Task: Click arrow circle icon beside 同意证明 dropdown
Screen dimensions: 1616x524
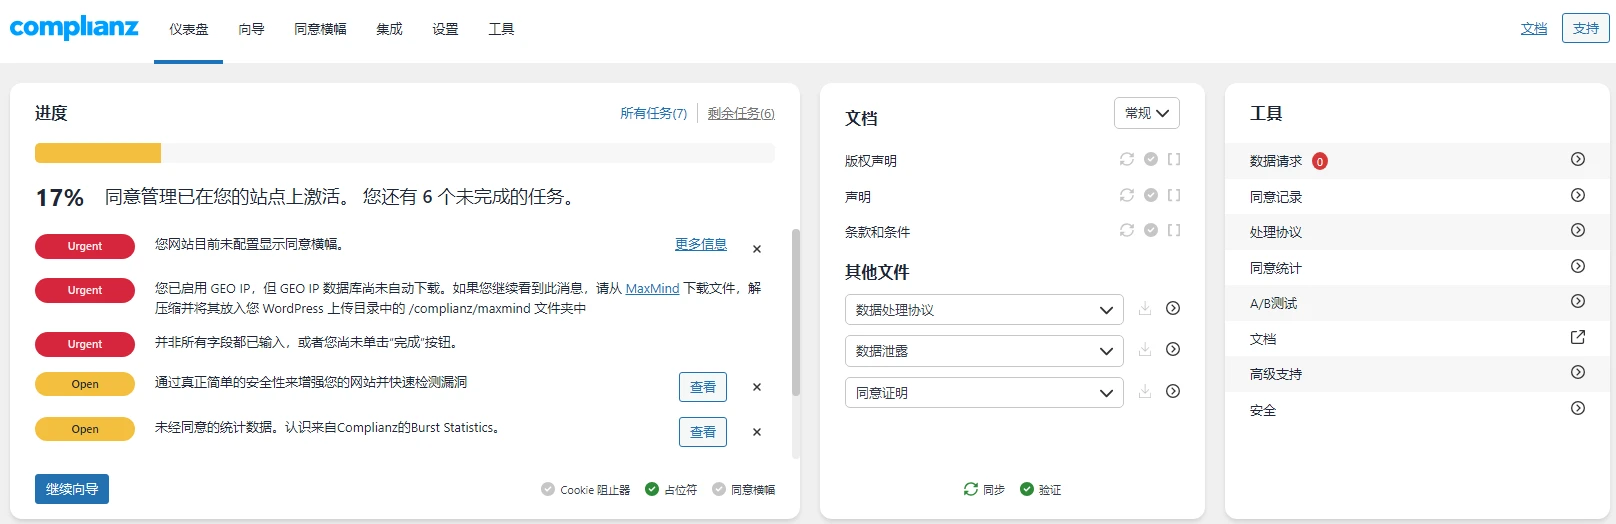Action: tap(1173, 391)
